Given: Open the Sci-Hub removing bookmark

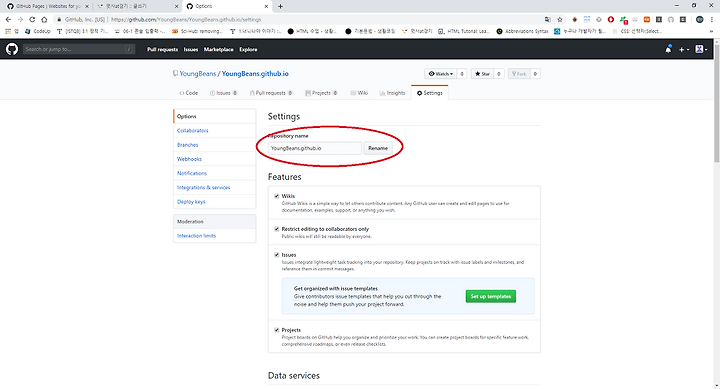Looking at the screenshot, I should (x=197, y=31).
